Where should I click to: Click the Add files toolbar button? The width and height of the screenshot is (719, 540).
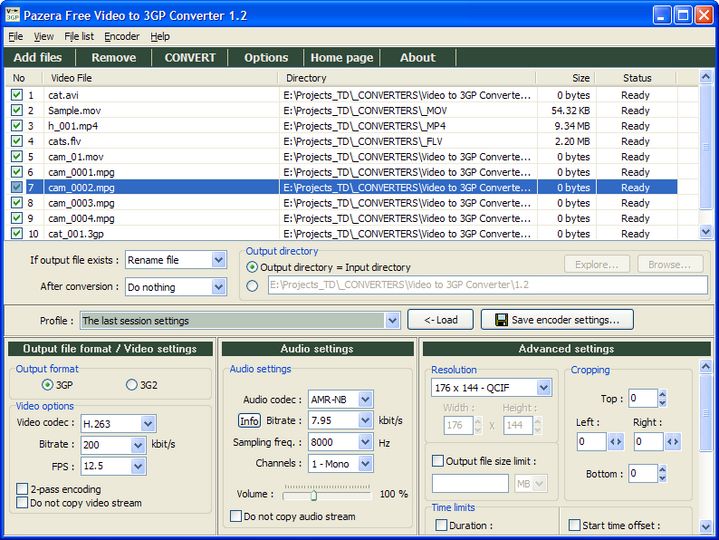(38, 57)
